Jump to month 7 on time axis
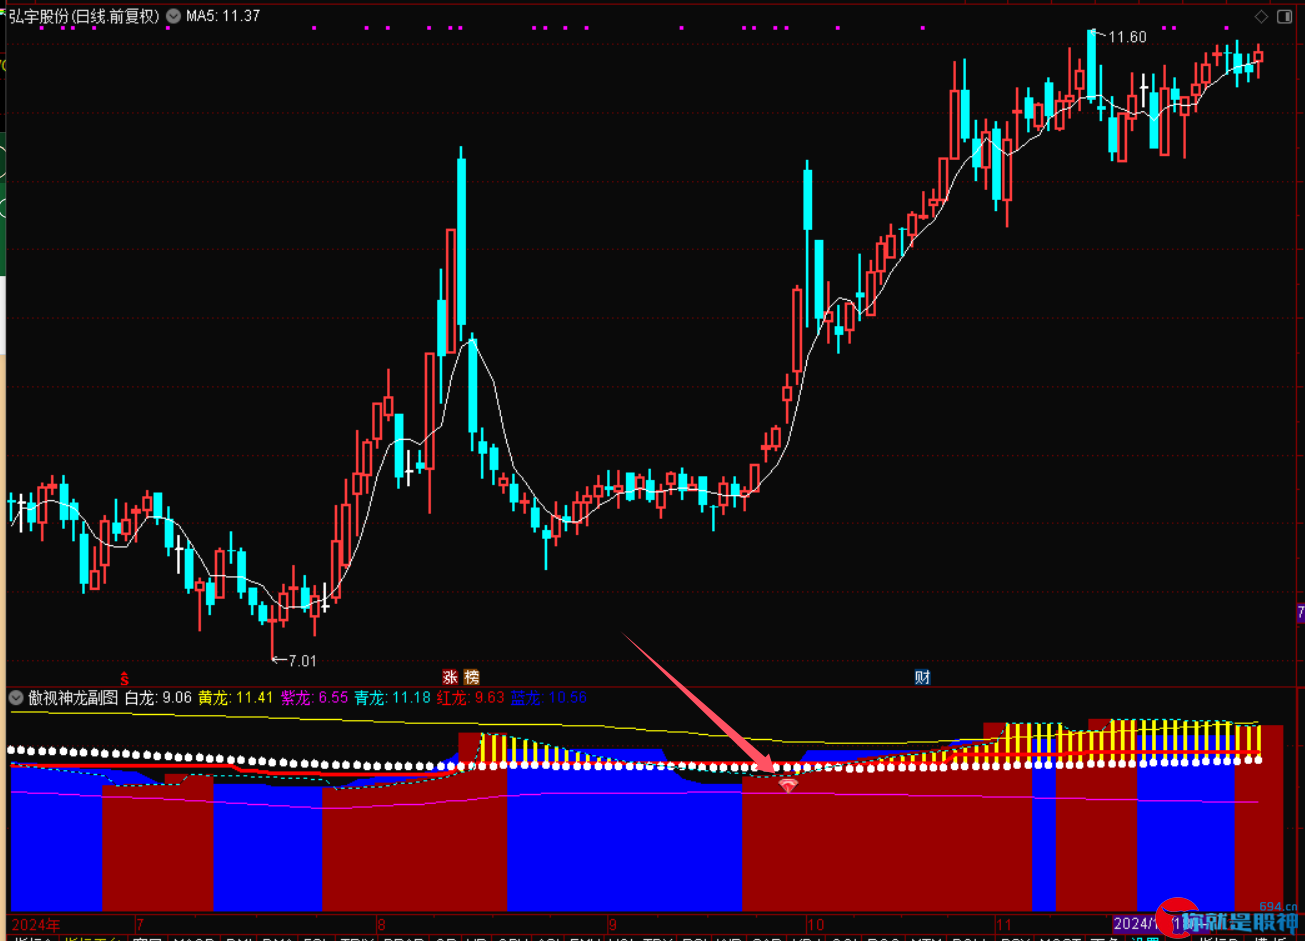 pos(140,923)
